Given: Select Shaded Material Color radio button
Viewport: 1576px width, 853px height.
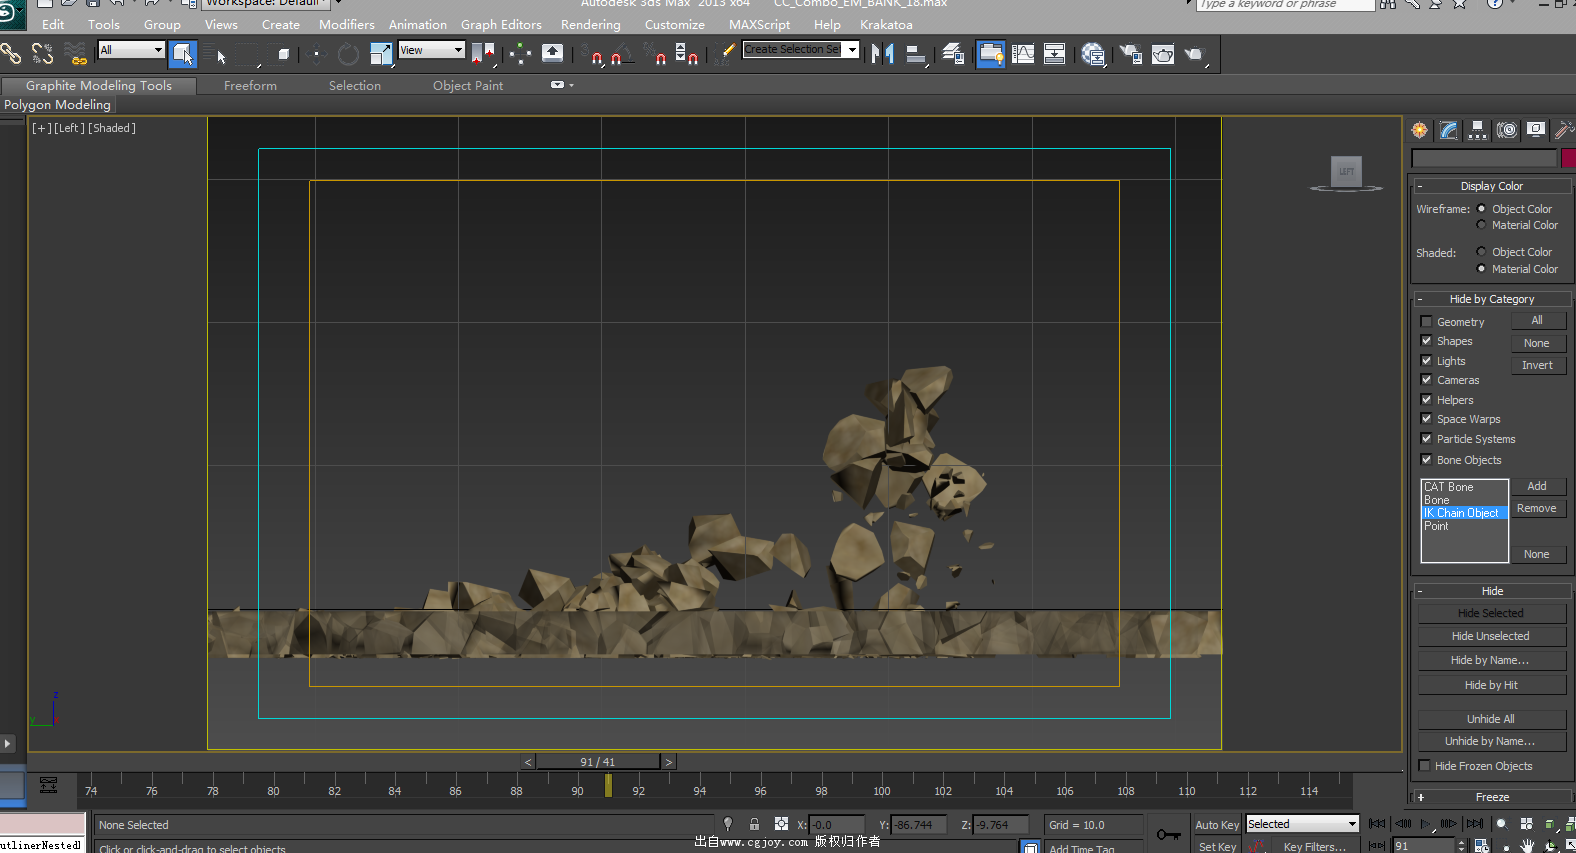Looking at the screenshot, I should [1482, 269].
